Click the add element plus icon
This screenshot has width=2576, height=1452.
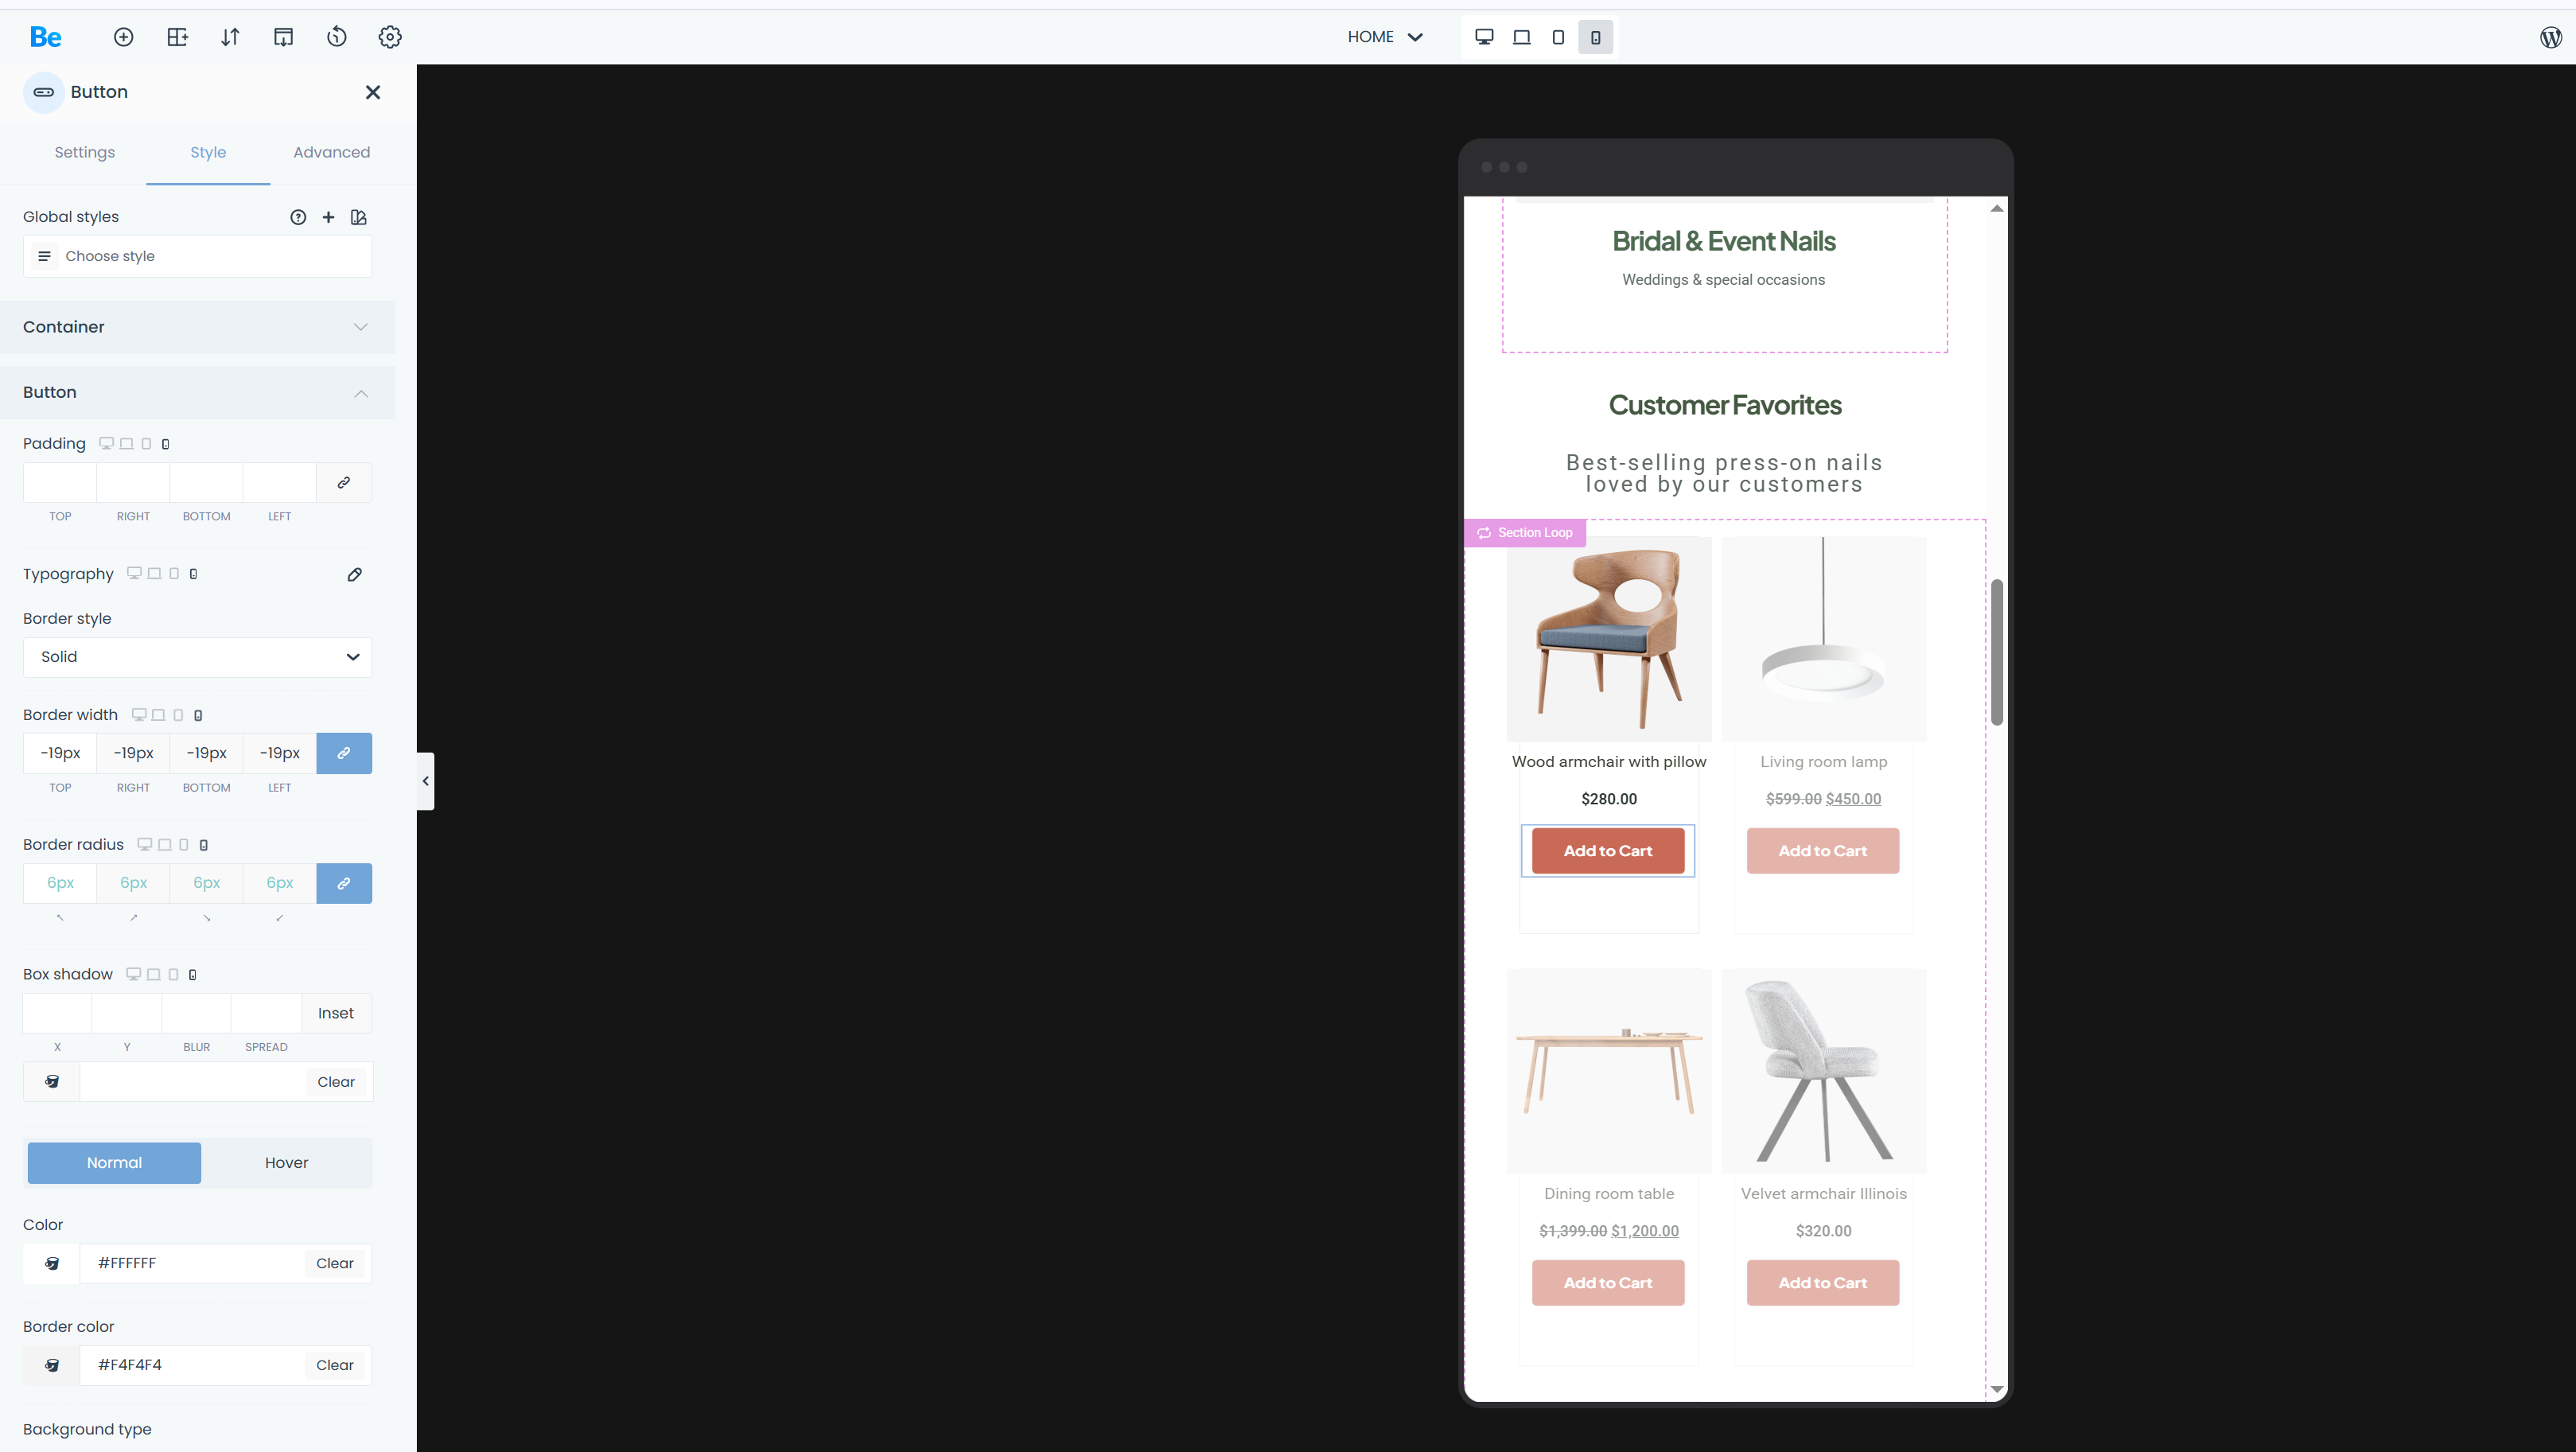pos(123,37)
